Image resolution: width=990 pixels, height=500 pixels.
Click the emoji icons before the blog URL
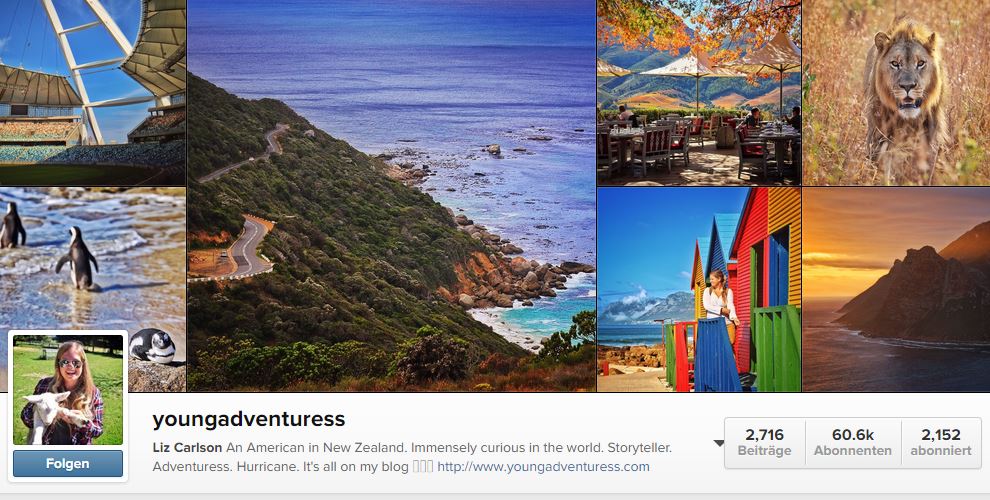[x=422, y=467]
